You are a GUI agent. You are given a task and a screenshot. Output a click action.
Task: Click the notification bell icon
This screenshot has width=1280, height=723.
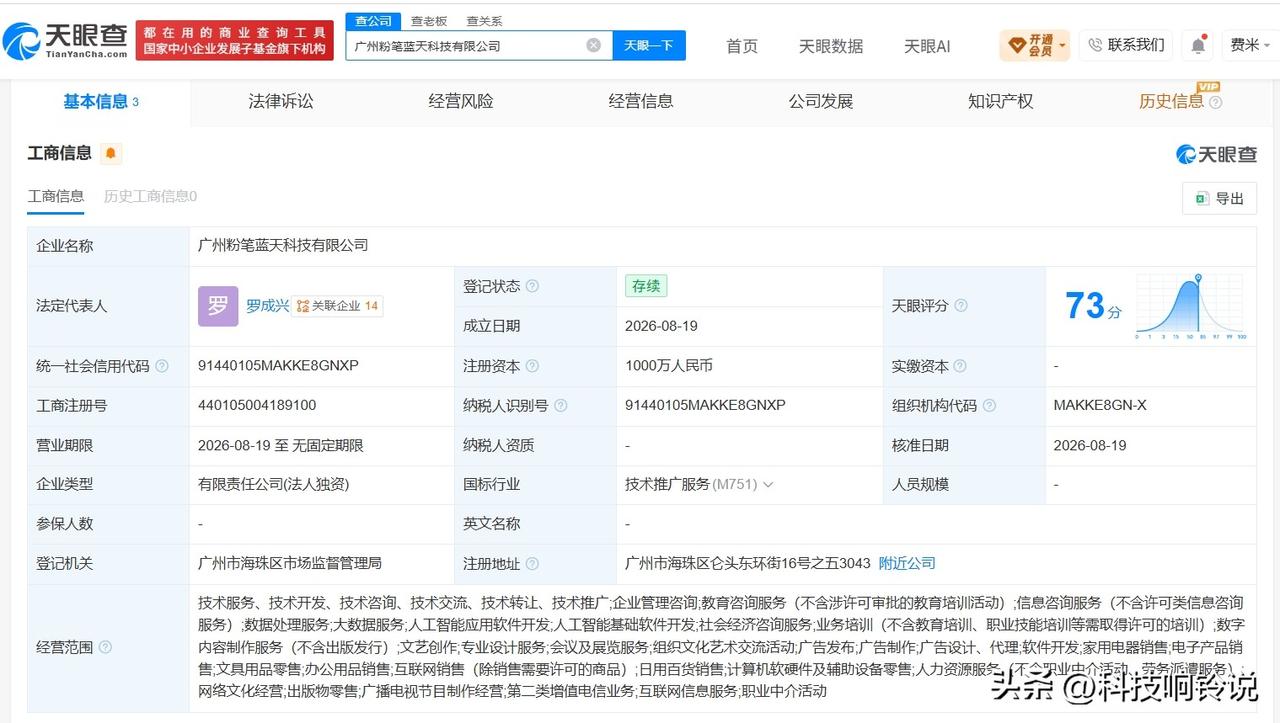(1197, 45)
